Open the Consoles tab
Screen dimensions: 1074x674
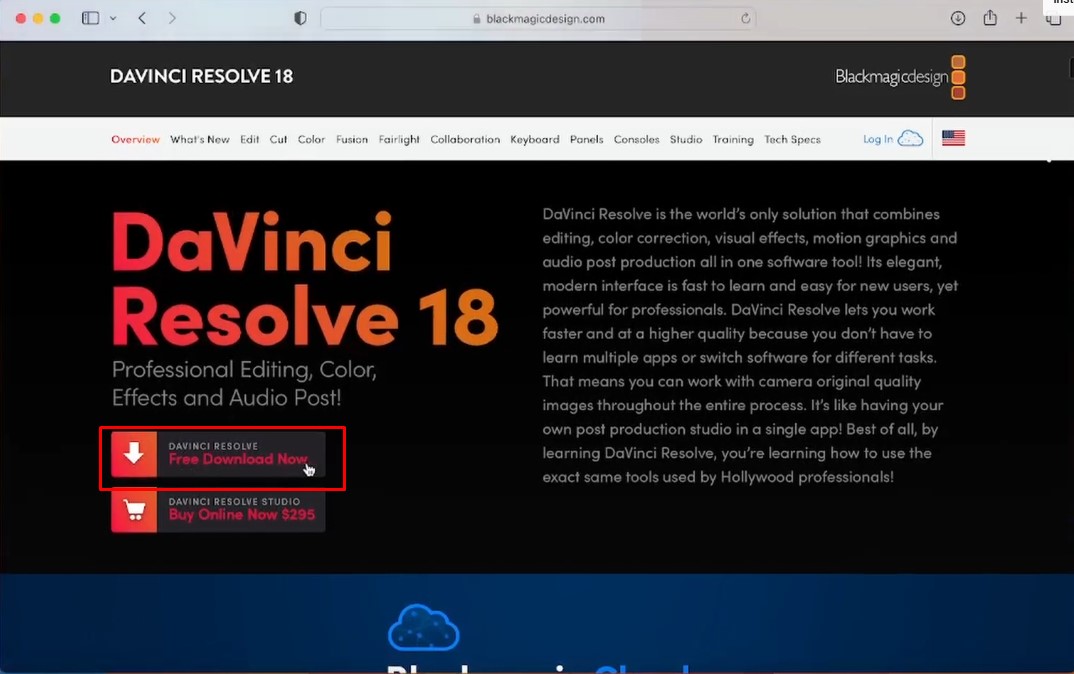[x=636, y=139]
